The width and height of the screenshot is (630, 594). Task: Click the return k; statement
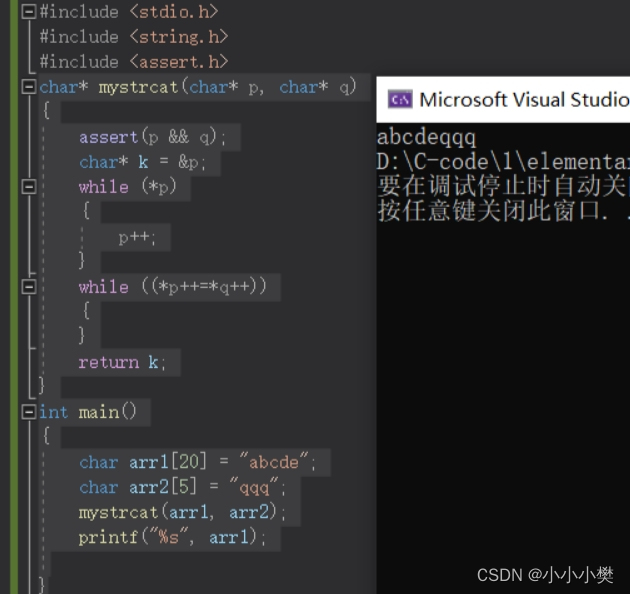tap(122, 363)
